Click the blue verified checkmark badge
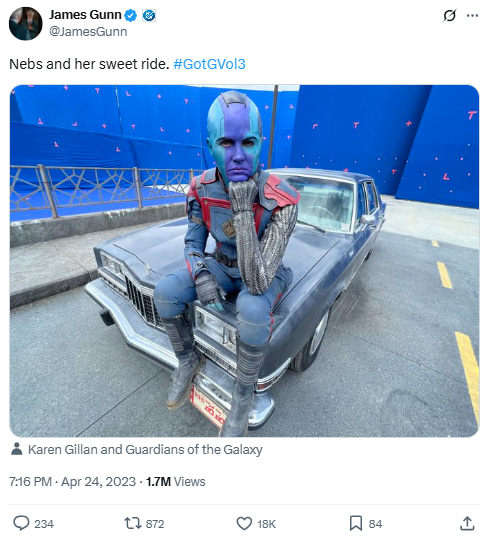This screenshot has height=537, width=492. [131, 15]
